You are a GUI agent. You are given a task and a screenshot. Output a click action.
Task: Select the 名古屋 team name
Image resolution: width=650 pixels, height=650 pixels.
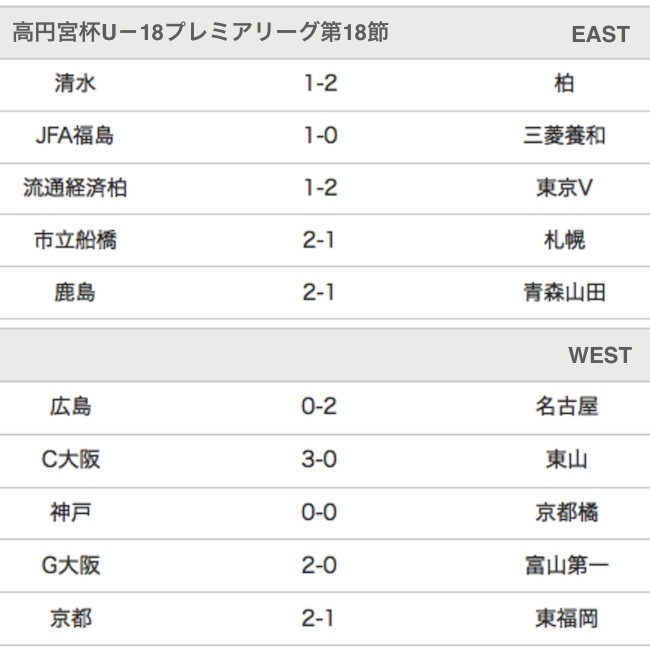click(566, 407)
